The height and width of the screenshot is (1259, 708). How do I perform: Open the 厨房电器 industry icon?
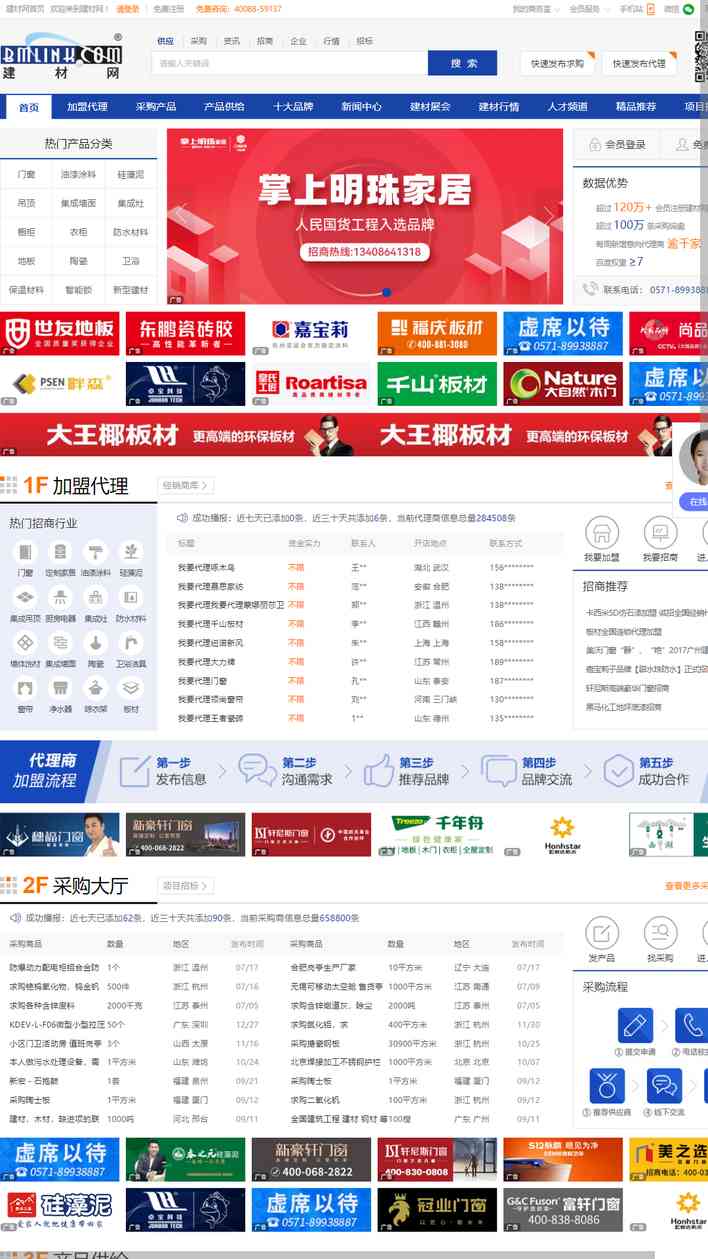click(x=60, y=597)
